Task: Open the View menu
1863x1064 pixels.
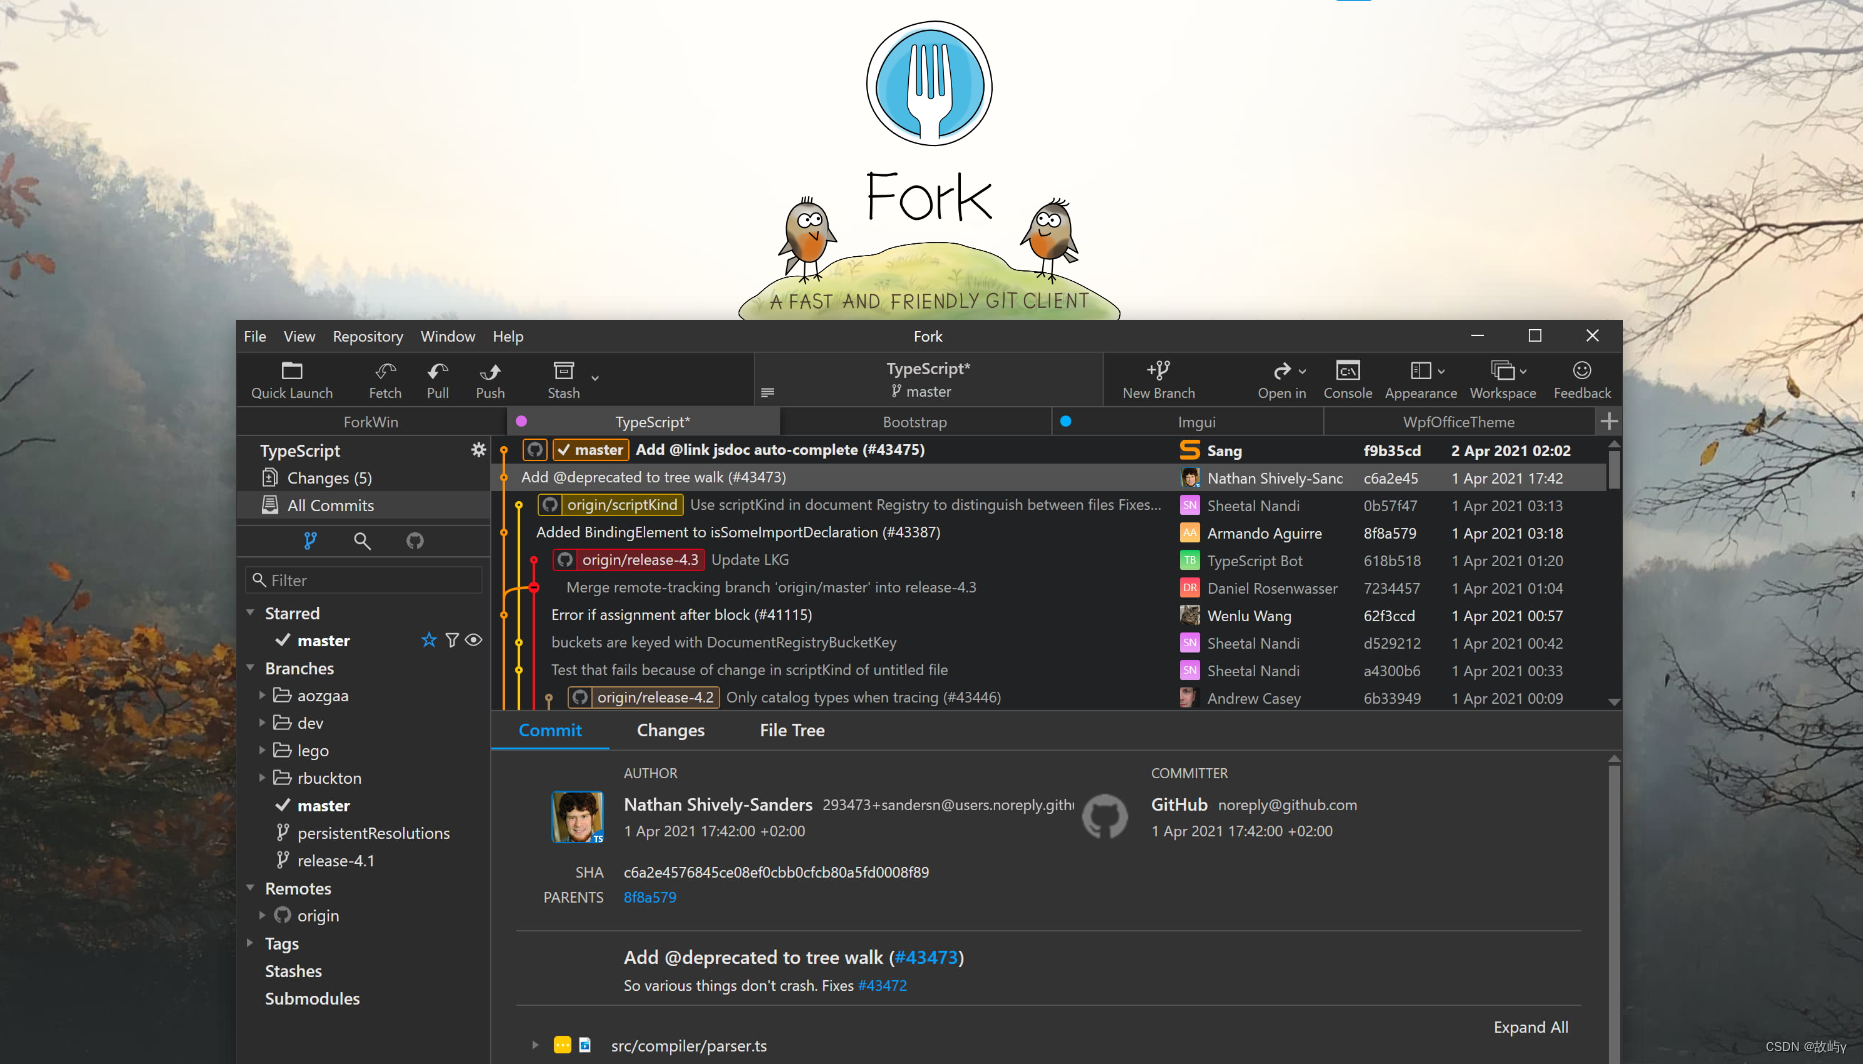Action: pos(299,337)
